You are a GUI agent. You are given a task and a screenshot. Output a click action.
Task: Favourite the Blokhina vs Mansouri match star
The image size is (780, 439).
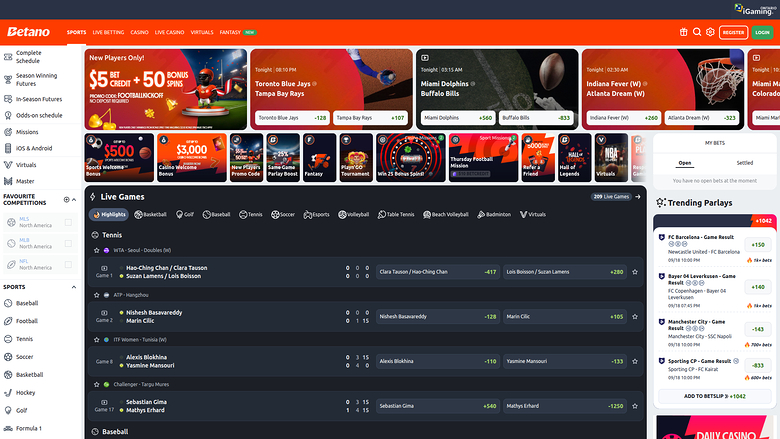pyautogui.click(x=635, y=361)
